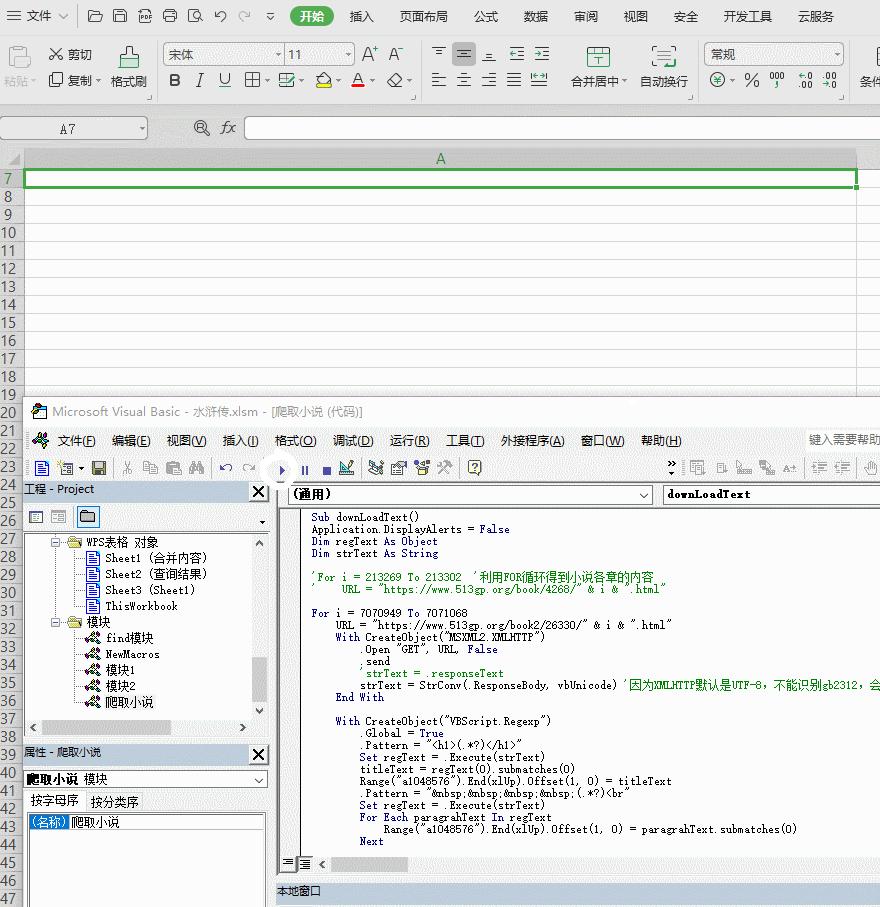The height and width of the screenshot is (907, 880).
Task: Click the Run macro play button
Action: tap(283, 469)
